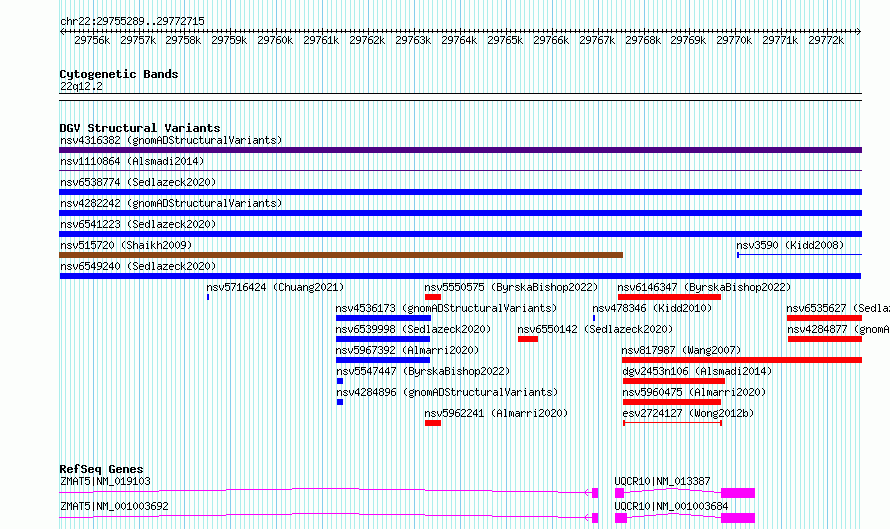Click dgv2453n106 (Alsmadi2014) label
The image size is (890, 529).
point(697,371)
